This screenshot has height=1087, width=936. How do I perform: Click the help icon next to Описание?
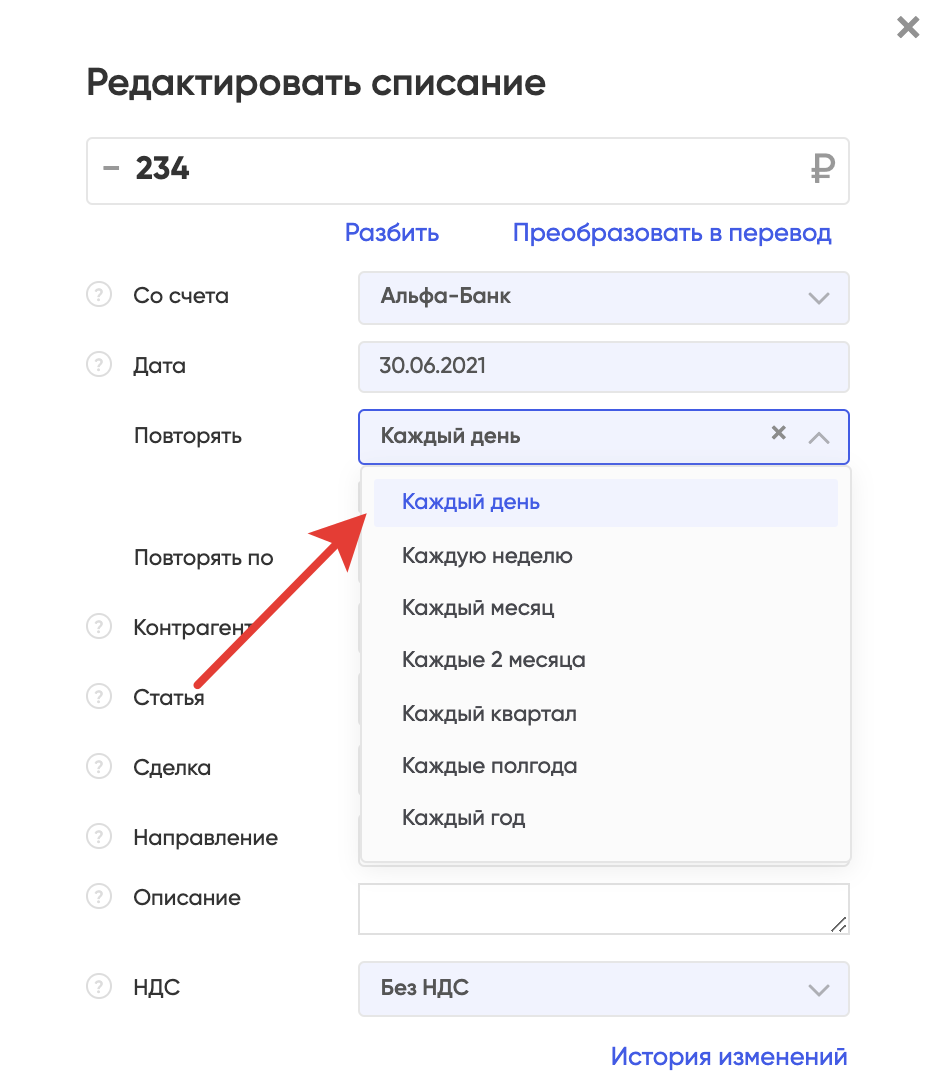(x=99, y=896)
